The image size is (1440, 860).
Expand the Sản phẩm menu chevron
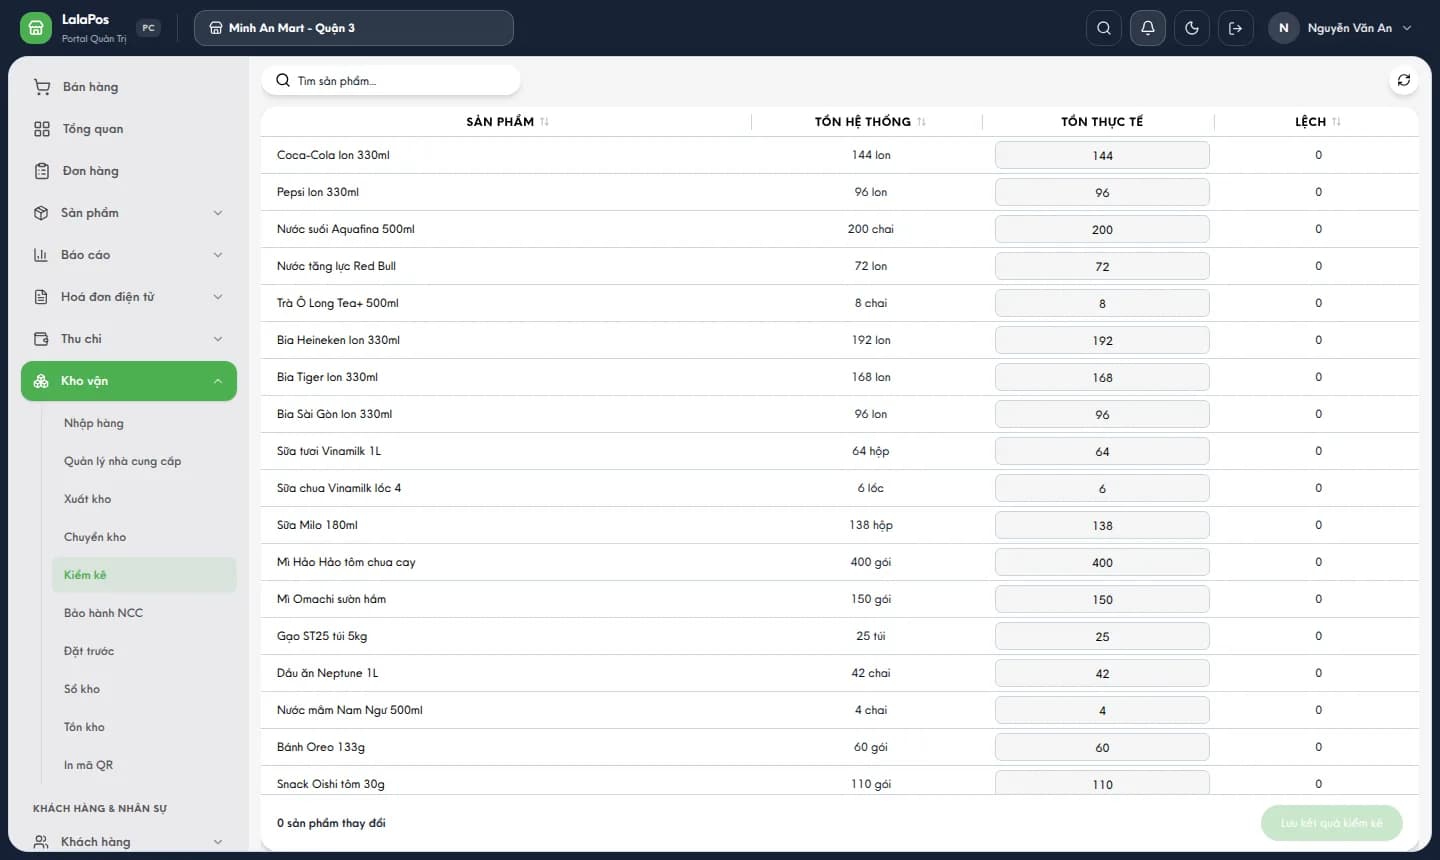(x=218, y=213)
